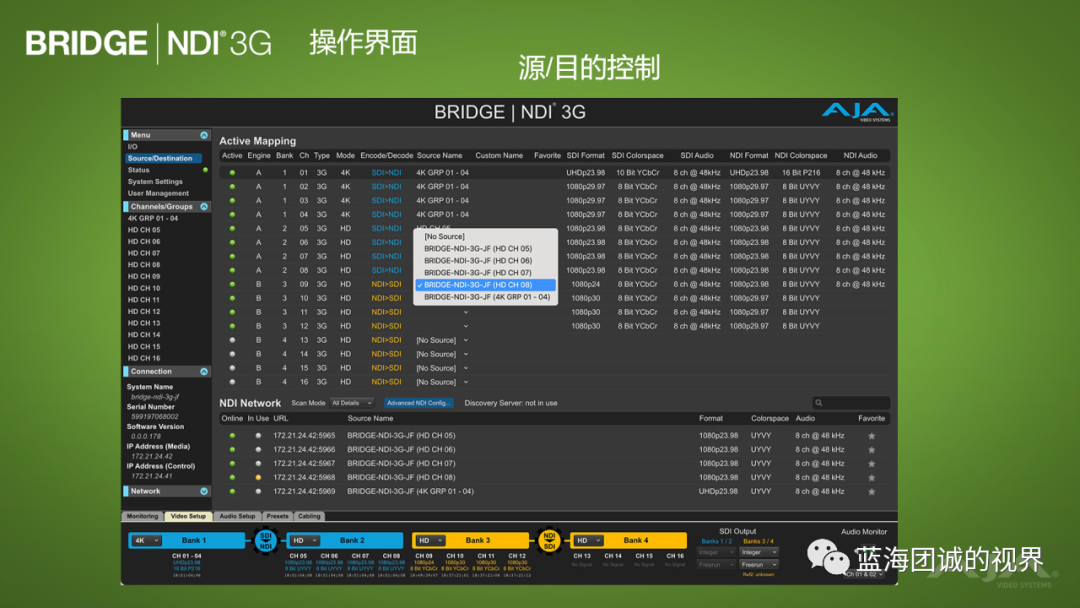Screen dimensions: 1080x608
Task: Open the I/O menu page
Action: 132,147
